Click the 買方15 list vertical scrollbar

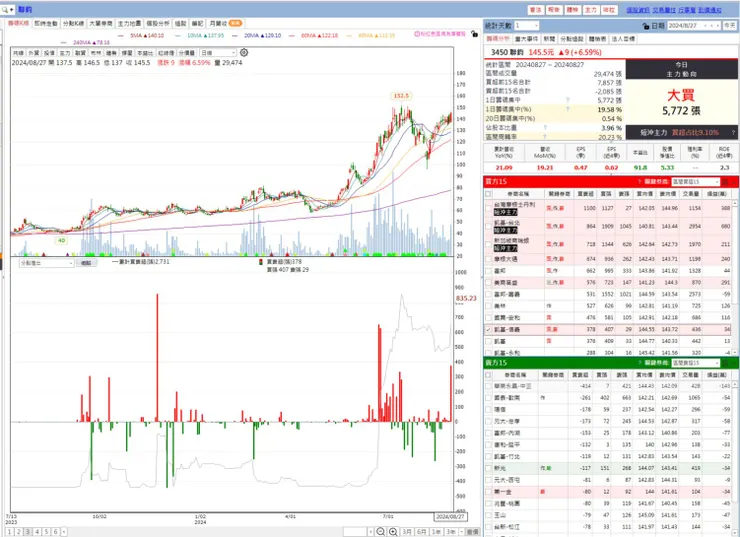735,277
